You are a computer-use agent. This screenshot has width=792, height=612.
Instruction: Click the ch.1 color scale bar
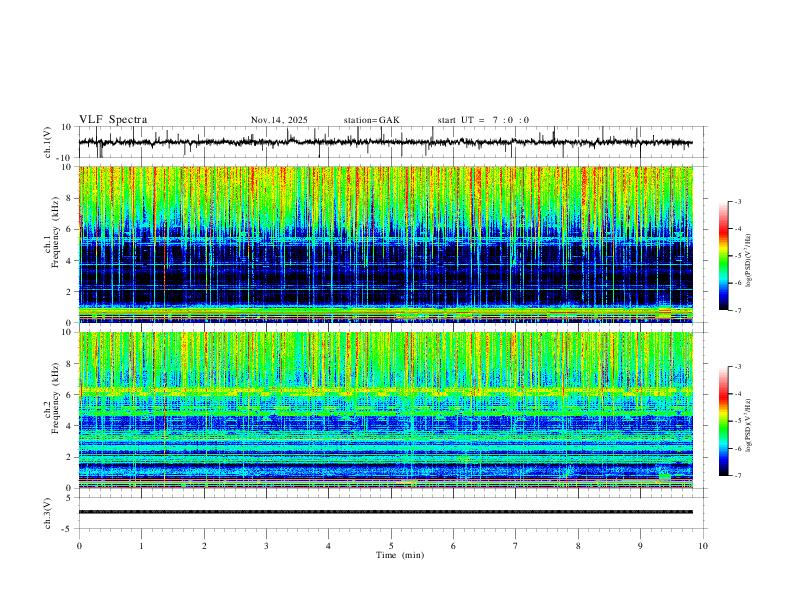[723, 256]
